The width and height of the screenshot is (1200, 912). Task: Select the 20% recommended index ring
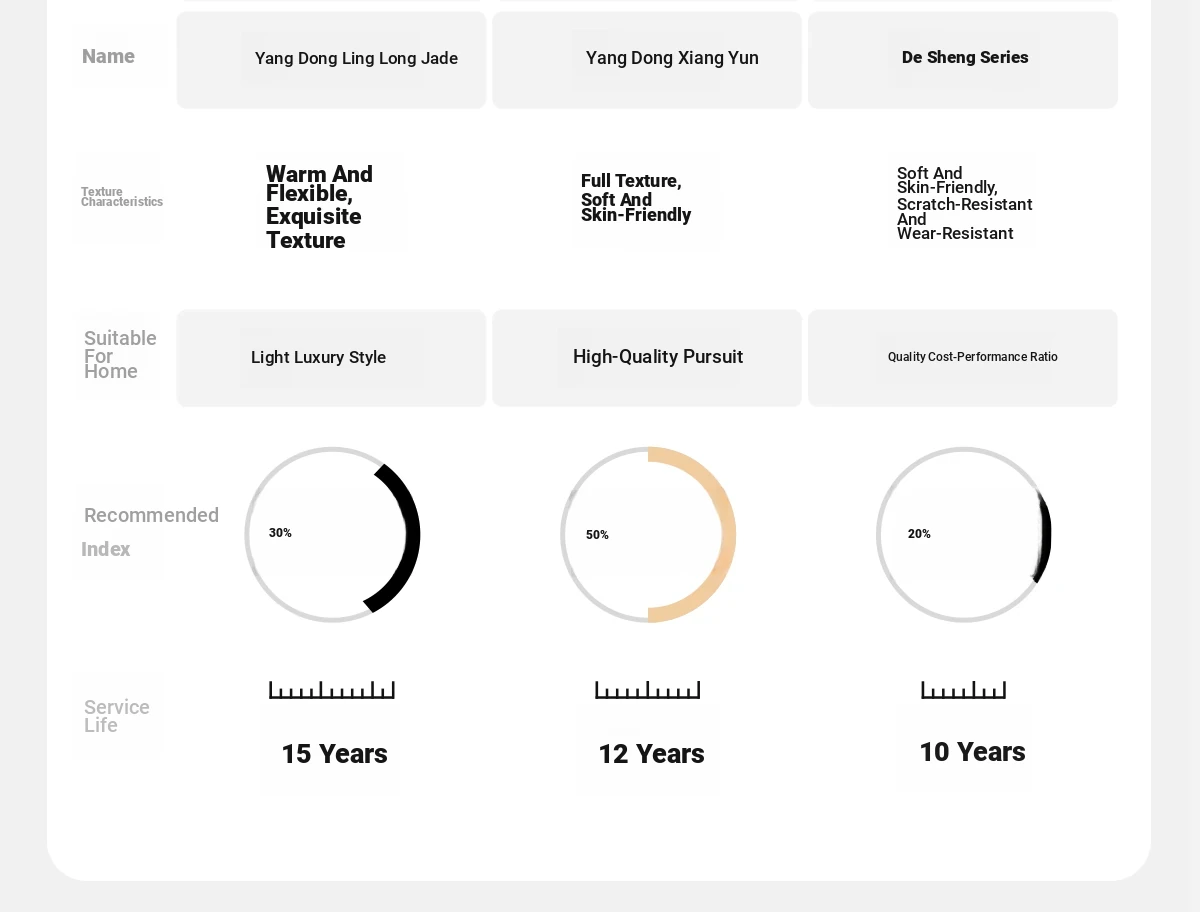[x=964, y=535]
